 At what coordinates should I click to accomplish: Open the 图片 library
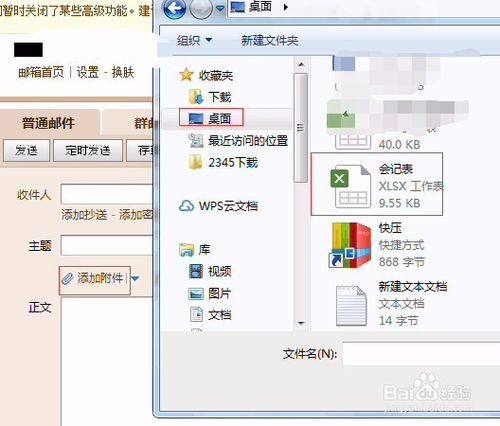click(x=210, y=293)
